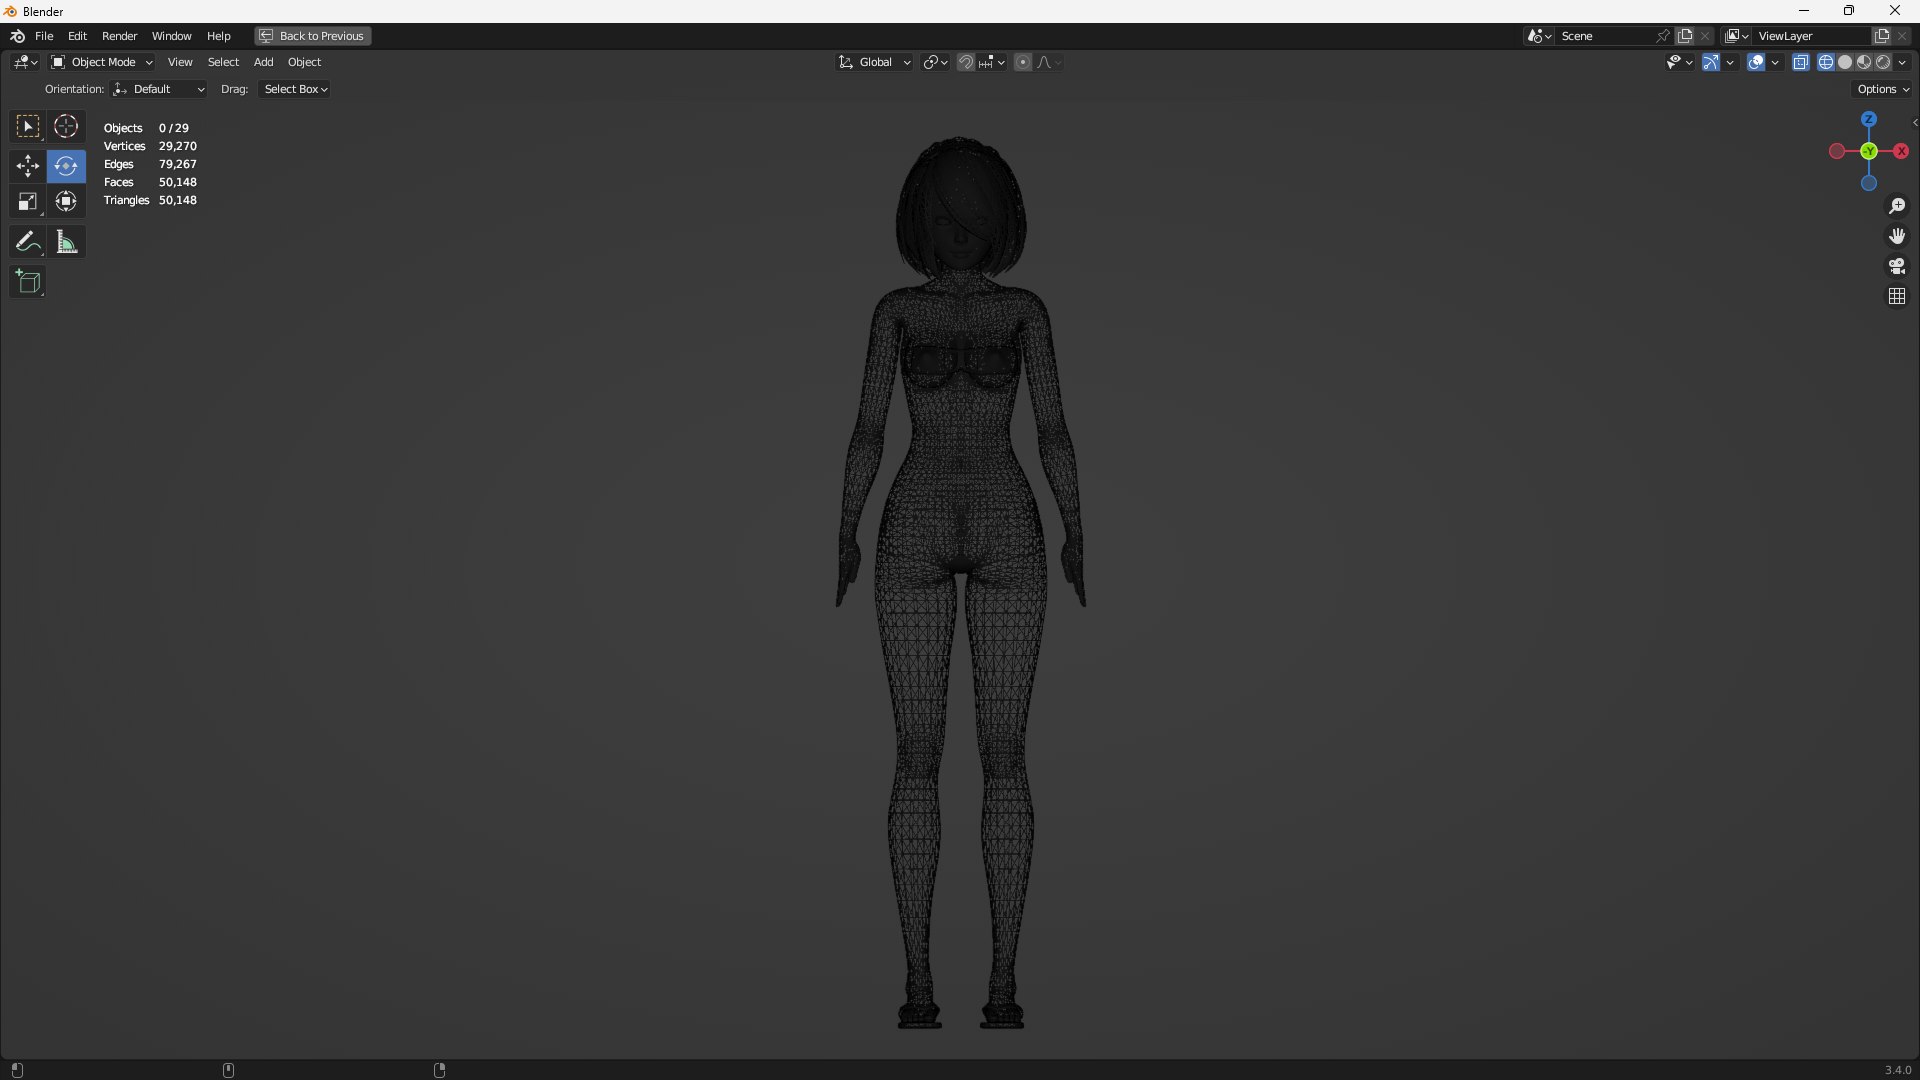This screenshot has width=1920, height=1080.
Task: Activate the 3D Cursor tool
Action: 66,127
